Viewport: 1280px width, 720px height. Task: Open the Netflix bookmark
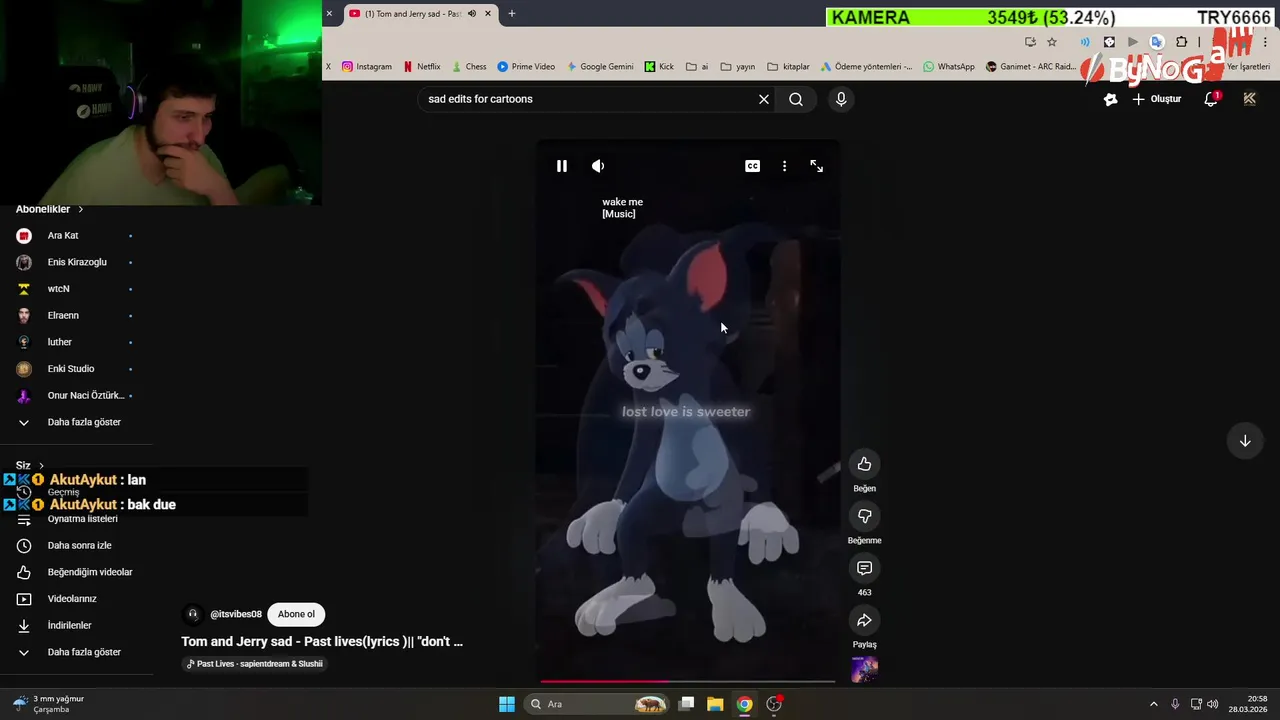(x=422, y=67)
